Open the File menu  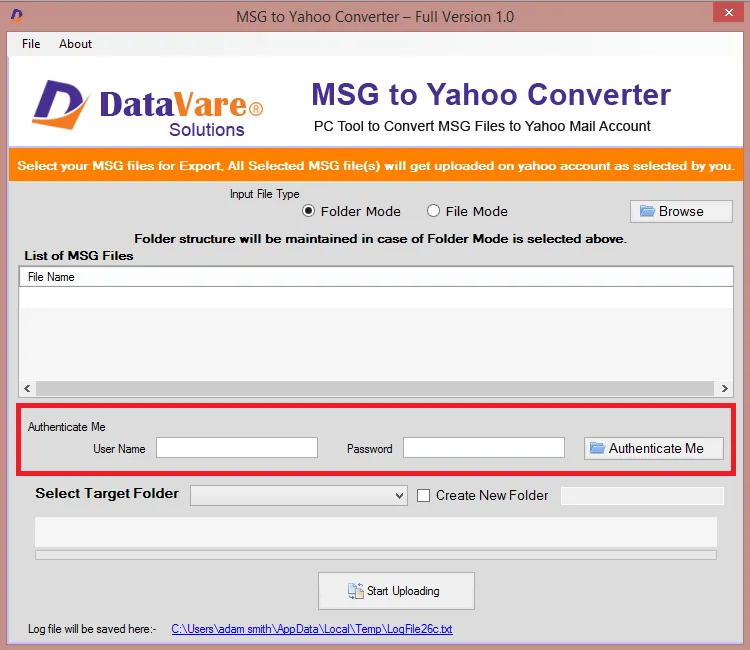pyautogui.click(x=31, y=44)
